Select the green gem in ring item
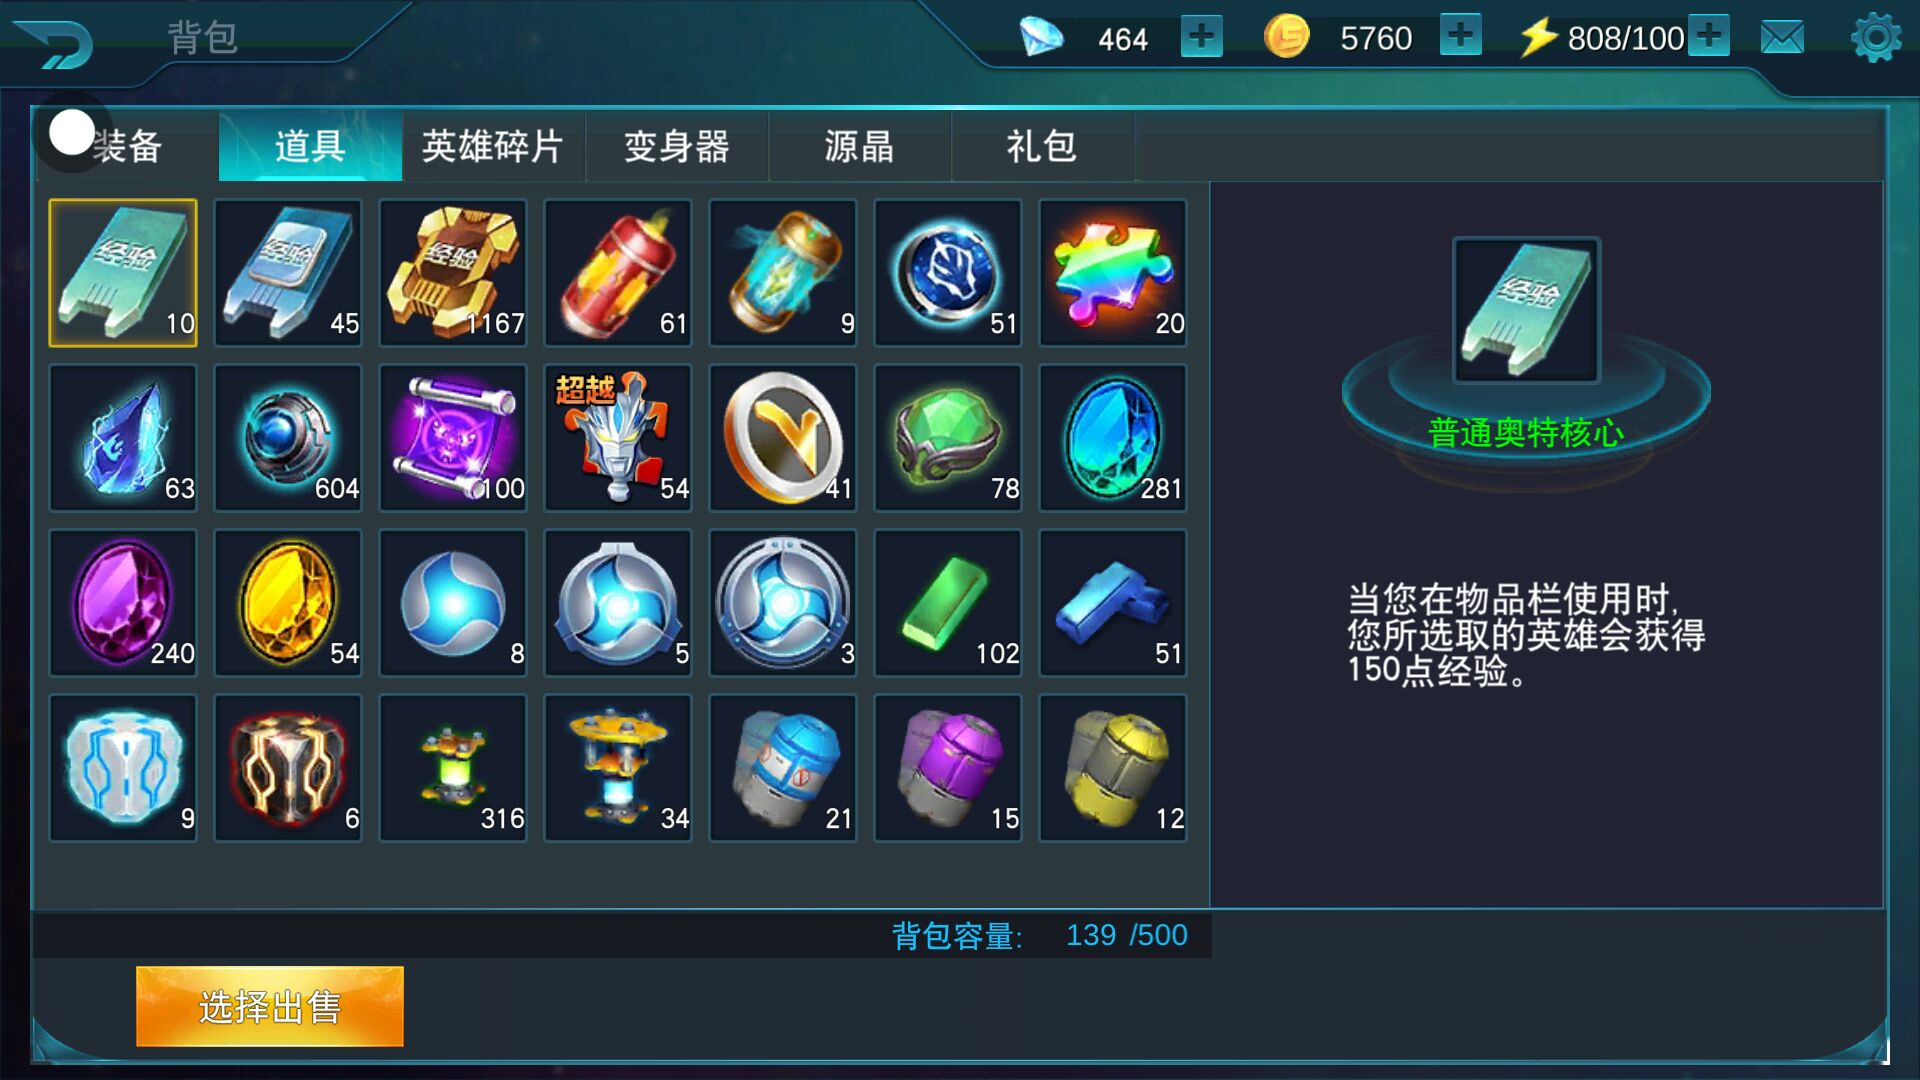 pyautogui.click(x=948, y=438)
